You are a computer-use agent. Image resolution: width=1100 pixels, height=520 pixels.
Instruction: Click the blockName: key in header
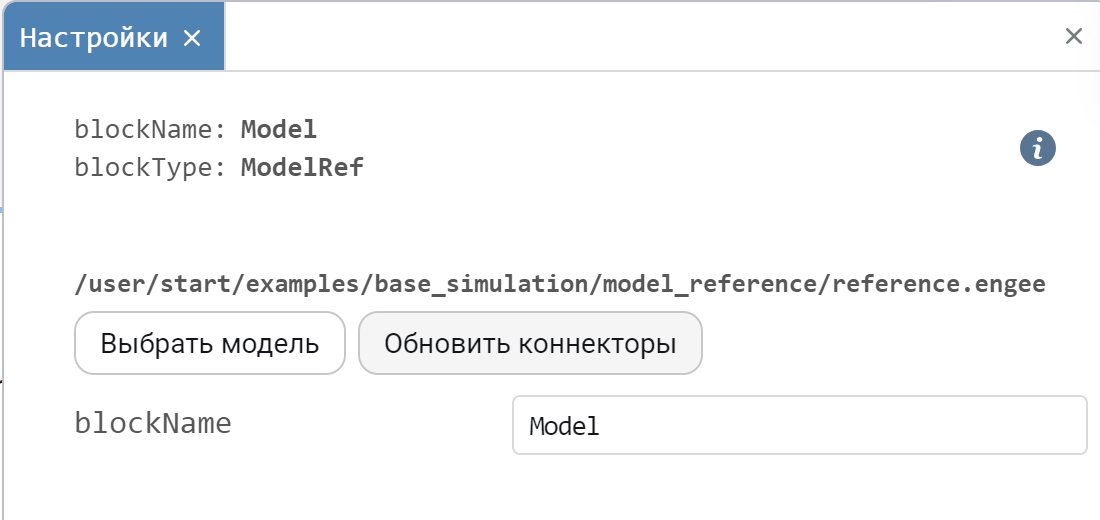pyautogui.click(x=151, y=129)
